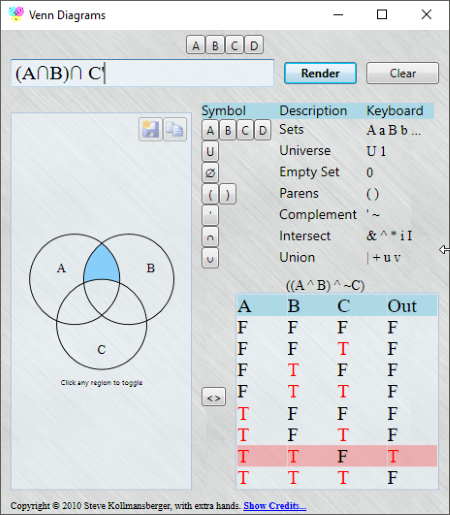Insert the Intersect symbol
This screenshot has height=515, width=450.
[x=210, y=237]
